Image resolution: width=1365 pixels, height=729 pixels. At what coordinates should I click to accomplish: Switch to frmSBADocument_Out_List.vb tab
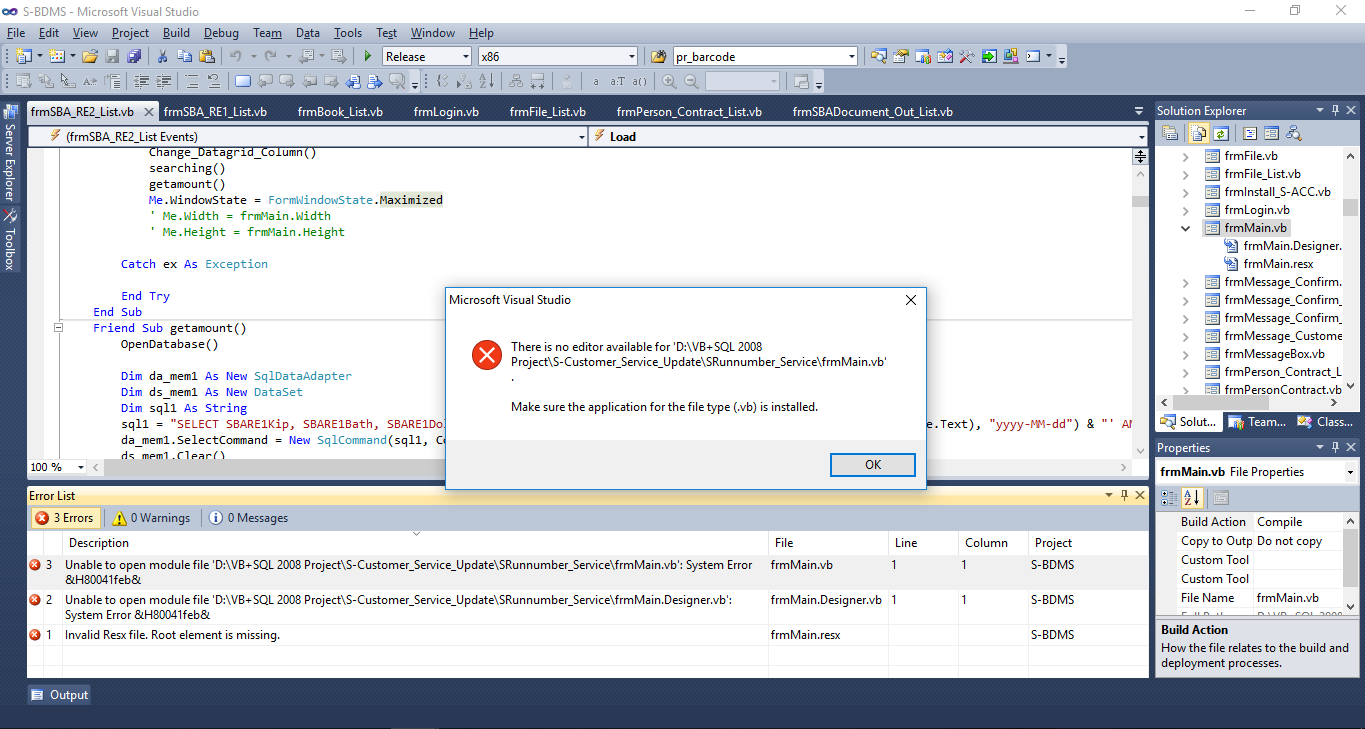pyautogui.click(x=872, y=112)
